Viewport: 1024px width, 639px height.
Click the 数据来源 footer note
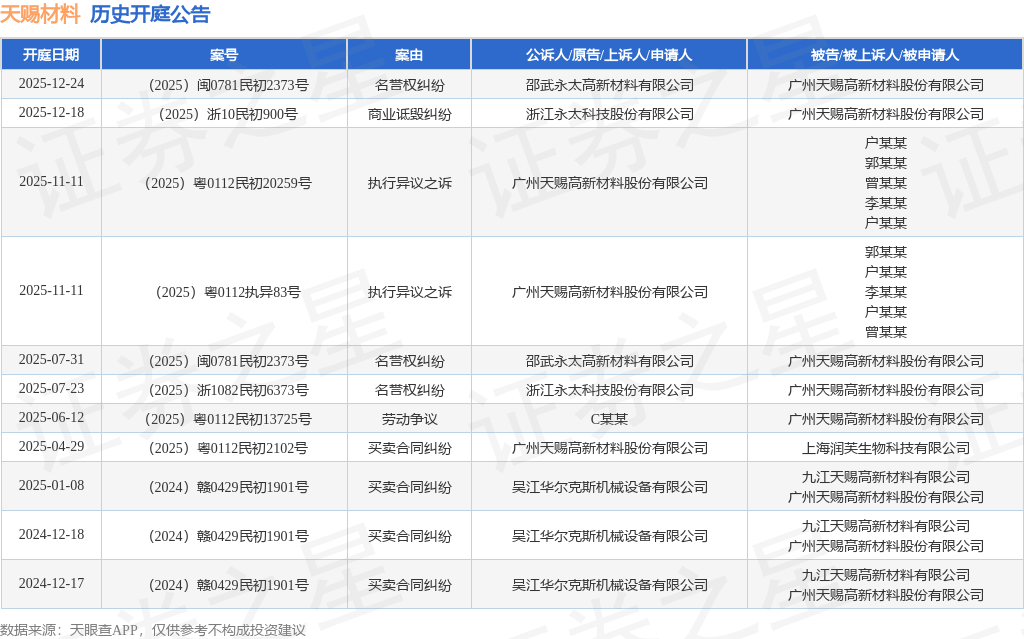153,630
